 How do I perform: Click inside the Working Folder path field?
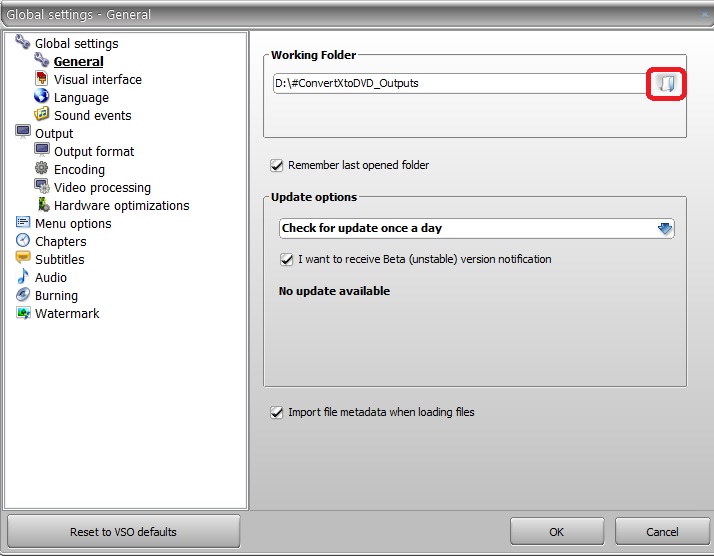pyautogui.click(x=460, y=83)
